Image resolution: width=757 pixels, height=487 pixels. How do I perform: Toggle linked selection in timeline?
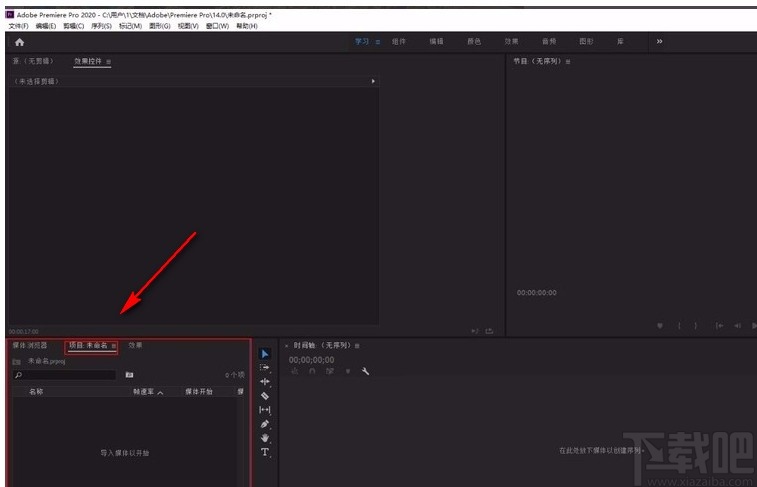point(330,371)
